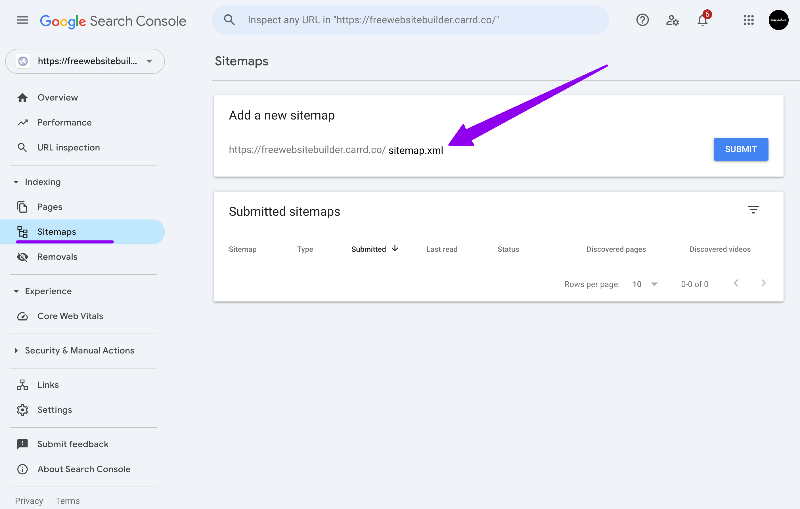Open the notifications bell
Image resolution: width=800 pixels, height=509 pixels.
pyautogui.click(x=703, y=19)
